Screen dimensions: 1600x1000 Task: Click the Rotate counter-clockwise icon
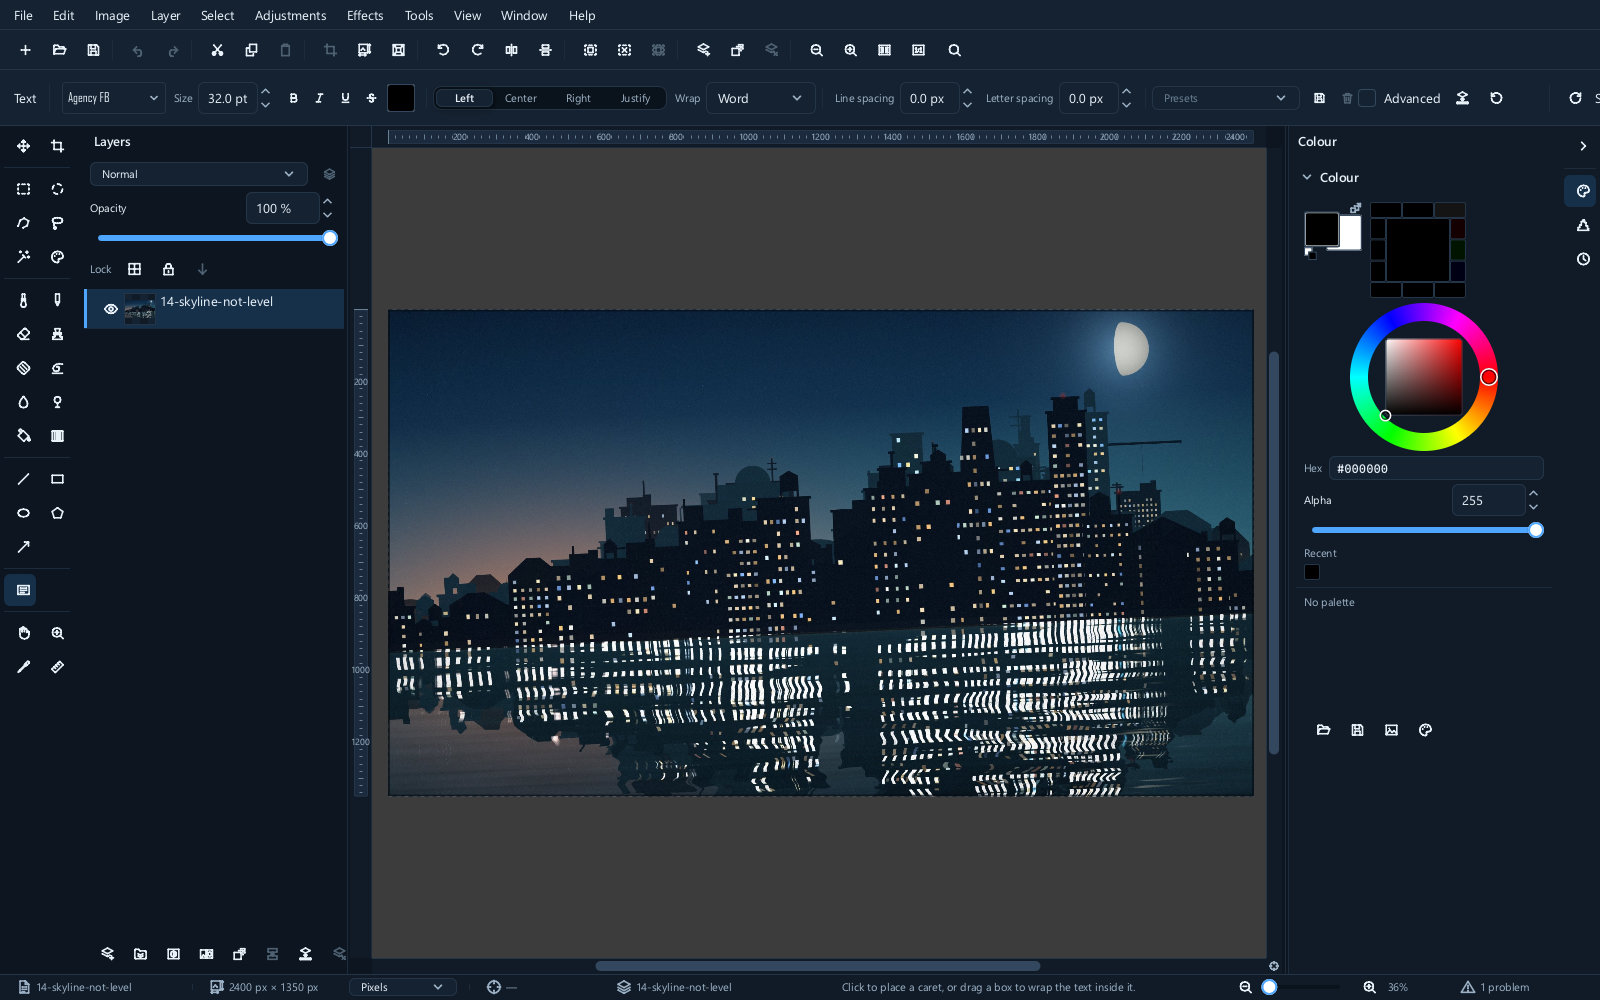point(443,50)
